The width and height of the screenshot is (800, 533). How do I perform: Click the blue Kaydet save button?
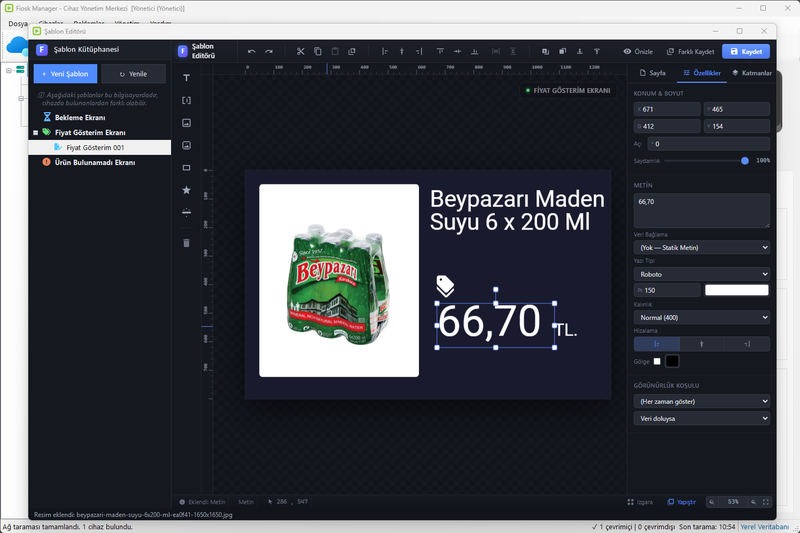[x=746, y=52]
